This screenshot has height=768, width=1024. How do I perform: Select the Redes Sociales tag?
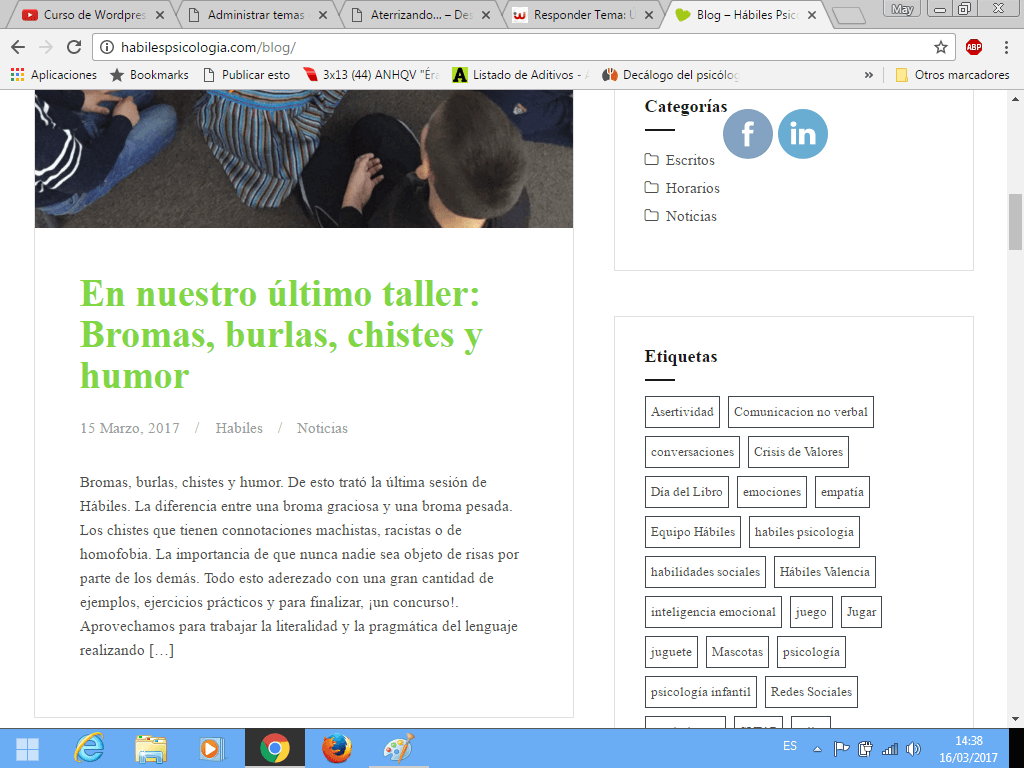[811, 692]
